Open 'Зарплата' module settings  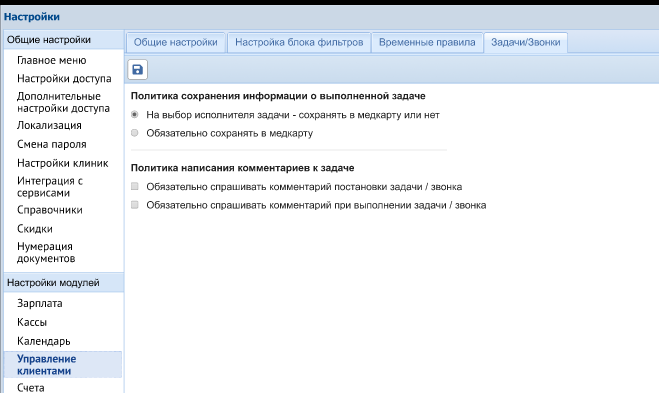(x=40, y=303)
